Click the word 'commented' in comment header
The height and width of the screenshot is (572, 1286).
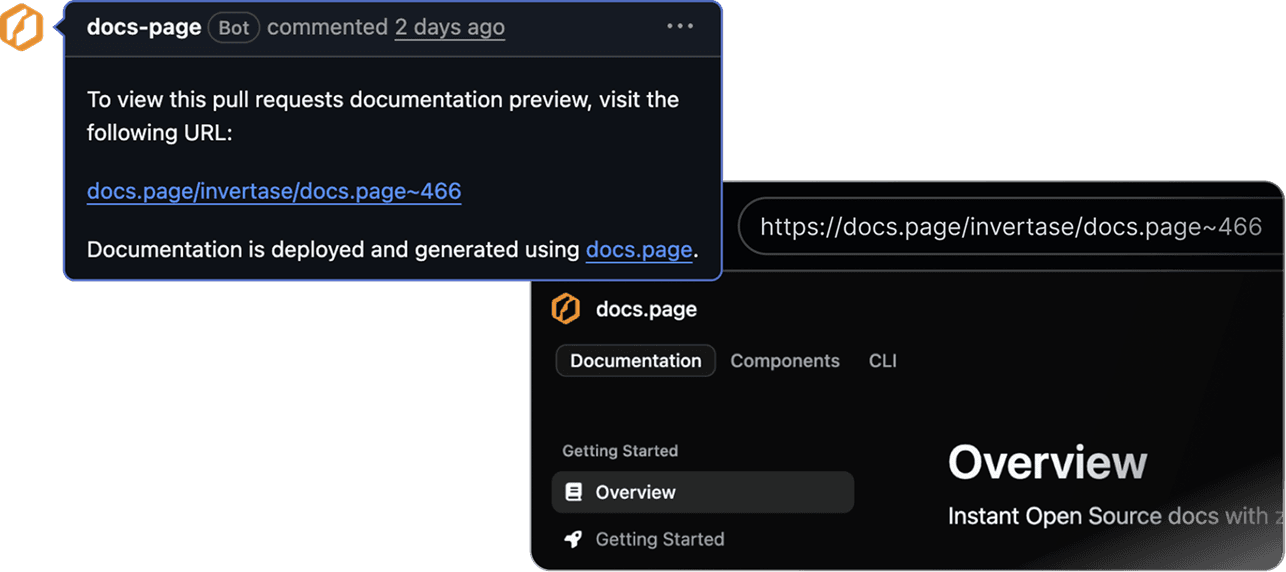pos(327,27)
